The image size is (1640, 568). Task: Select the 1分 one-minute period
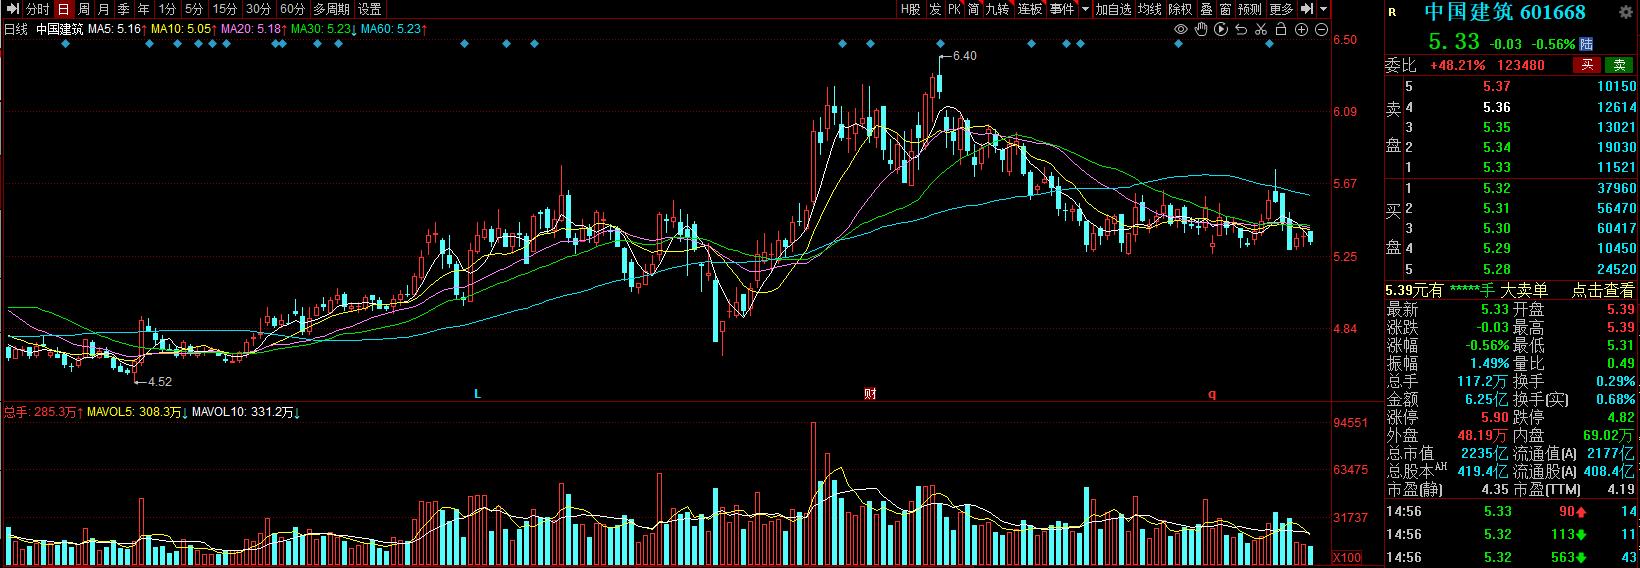pyautogui.click(x=168, y=9)
